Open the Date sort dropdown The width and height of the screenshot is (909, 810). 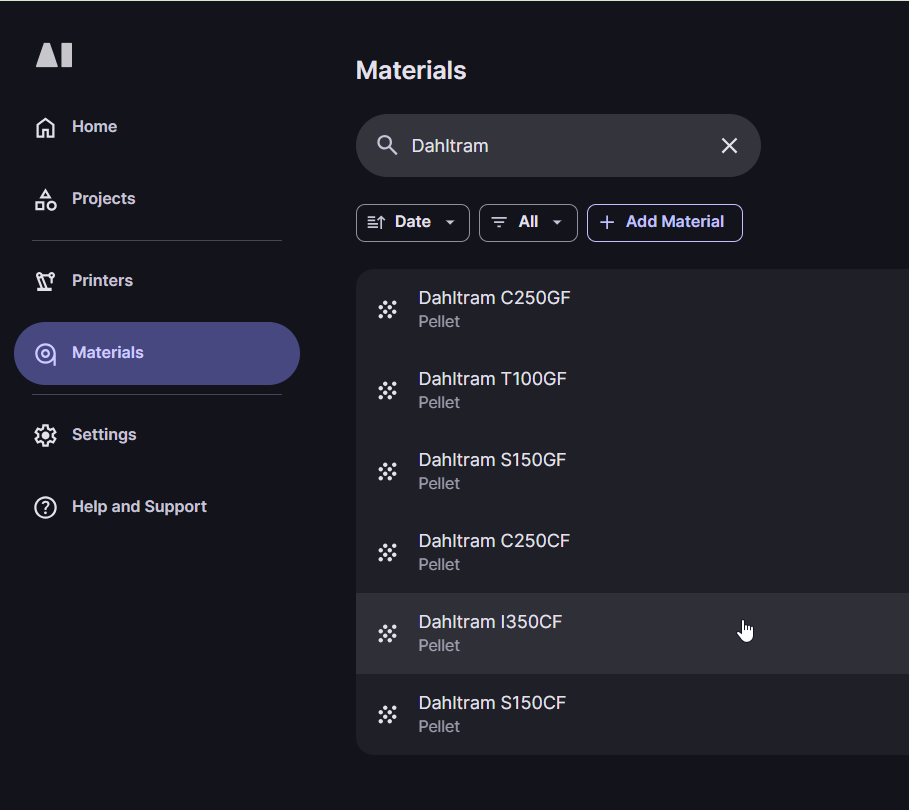tap(412, 222)
